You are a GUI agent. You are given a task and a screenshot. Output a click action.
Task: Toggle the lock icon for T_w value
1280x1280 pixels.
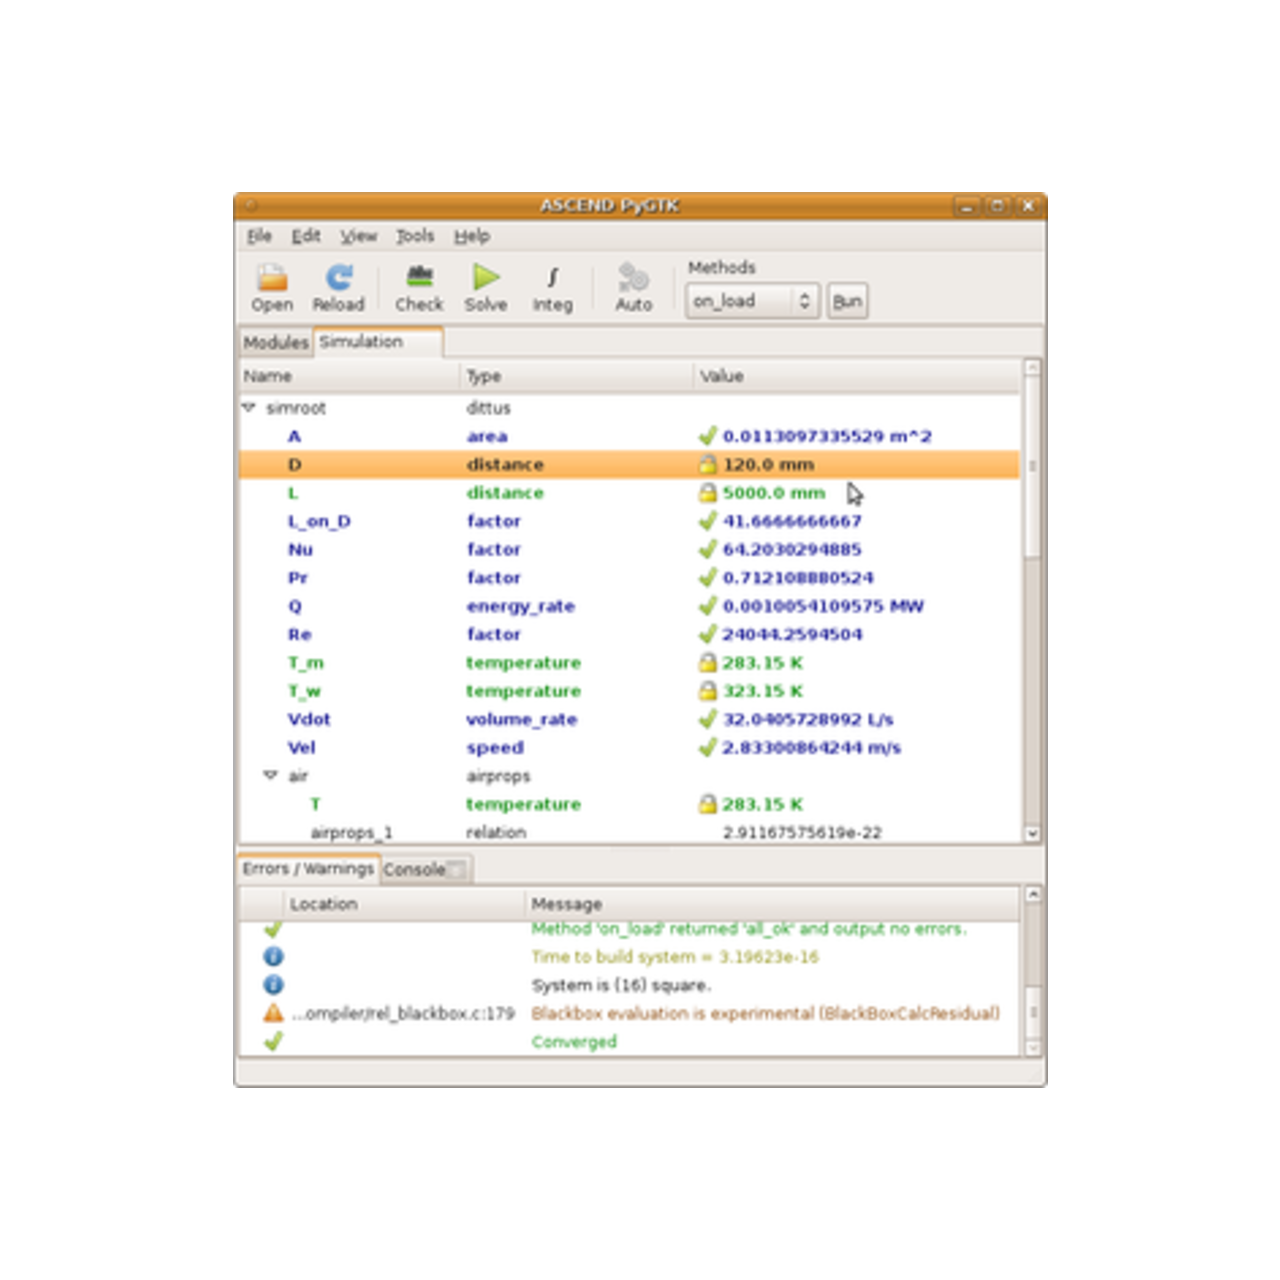[x=708, y=691]
